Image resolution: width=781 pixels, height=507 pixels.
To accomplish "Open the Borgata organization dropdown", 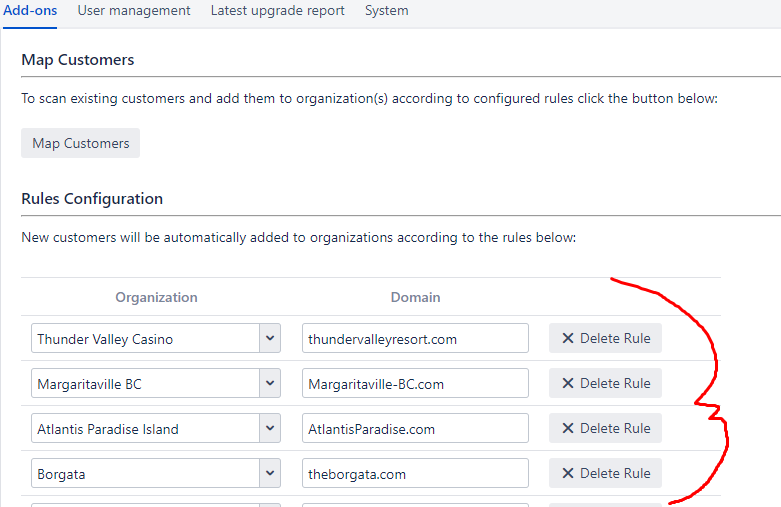I will tap(270, 474).
